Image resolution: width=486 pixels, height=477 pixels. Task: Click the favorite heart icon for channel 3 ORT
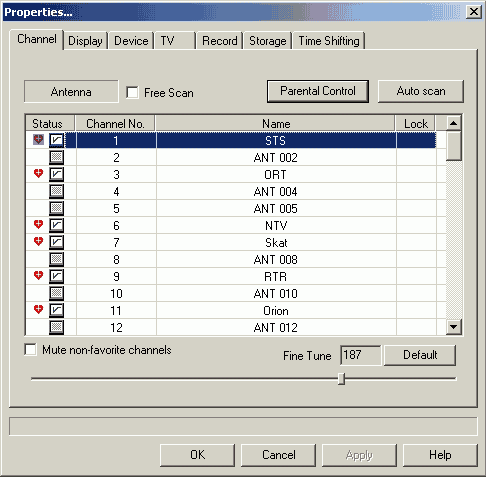tap(38, 173)
